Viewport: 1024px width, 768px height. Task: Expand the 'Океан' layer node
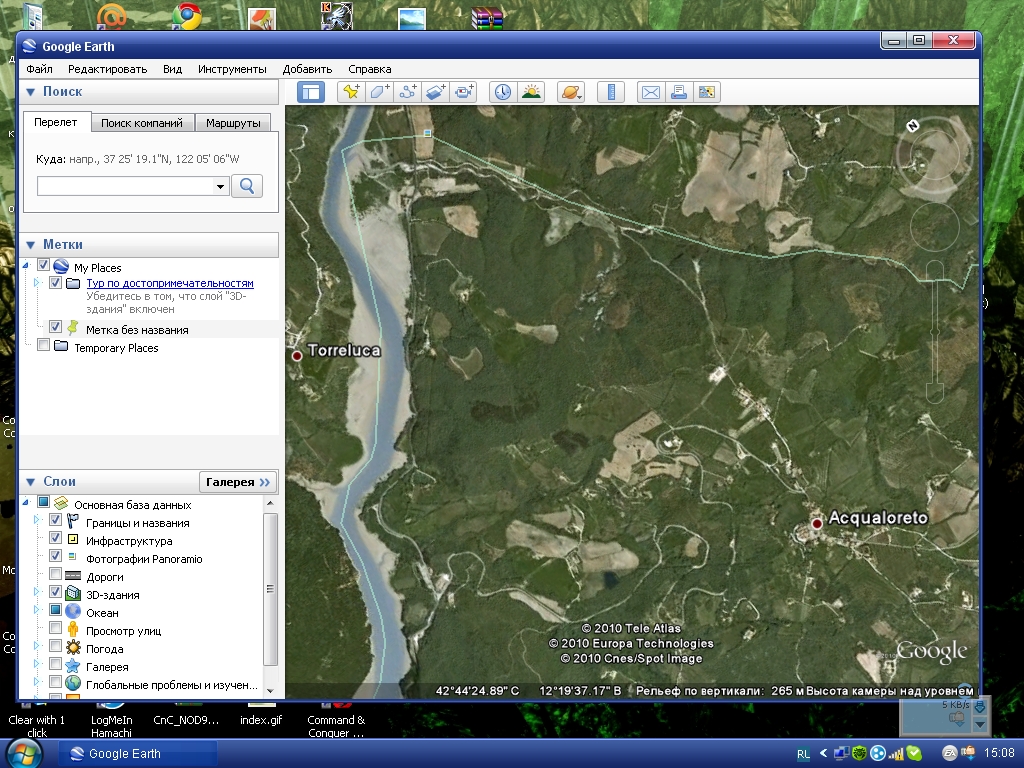(37, 610)
